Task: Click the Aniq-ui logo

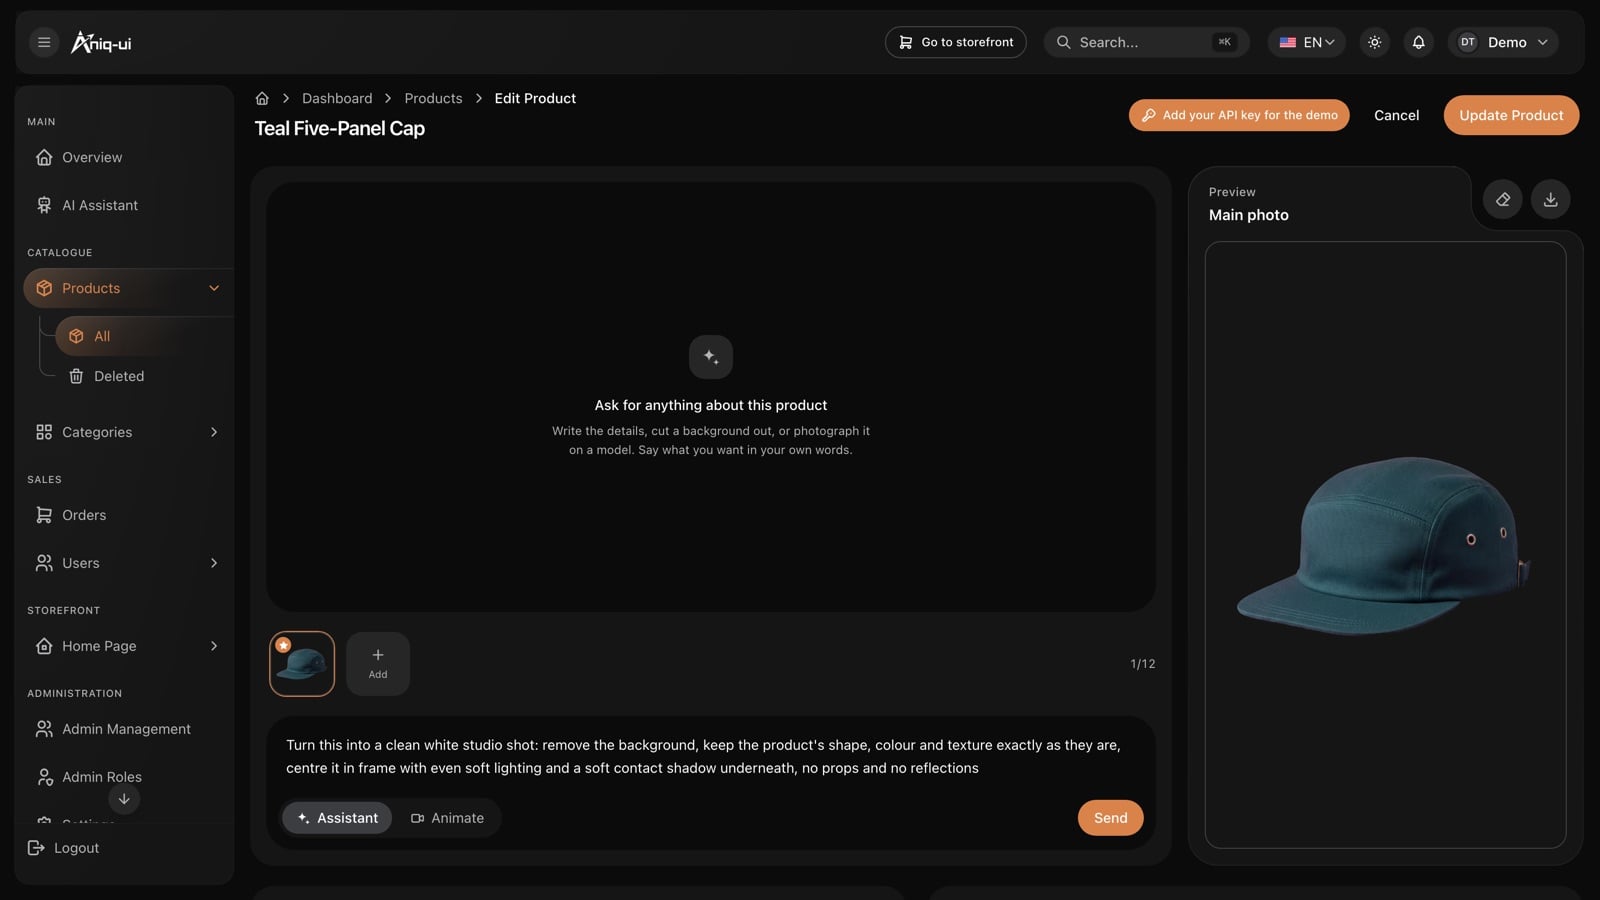Action: (101, 42)
